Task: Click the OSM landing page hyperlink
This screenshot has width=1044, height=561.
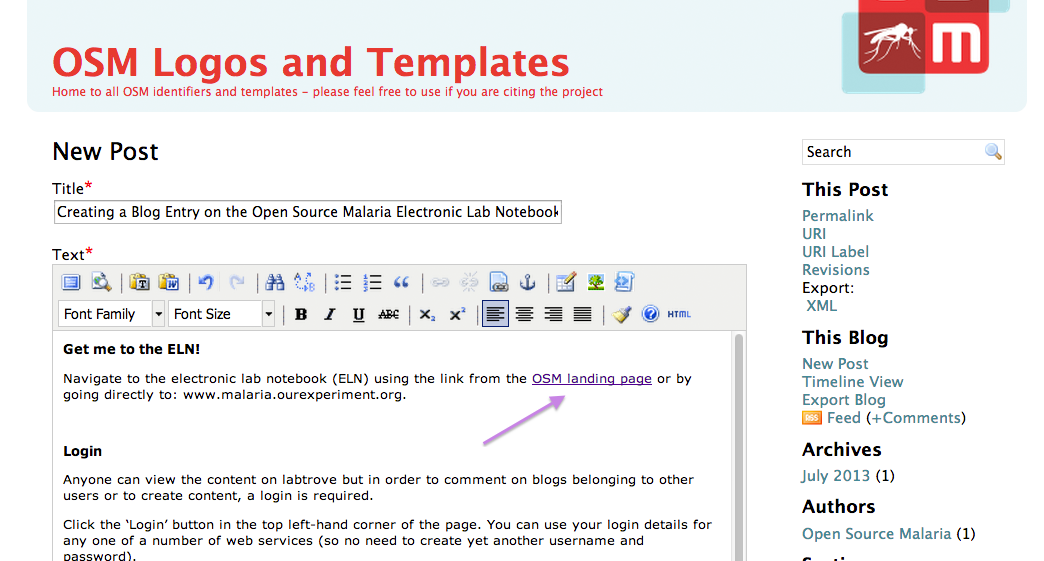Action: (x=591, y=379)
